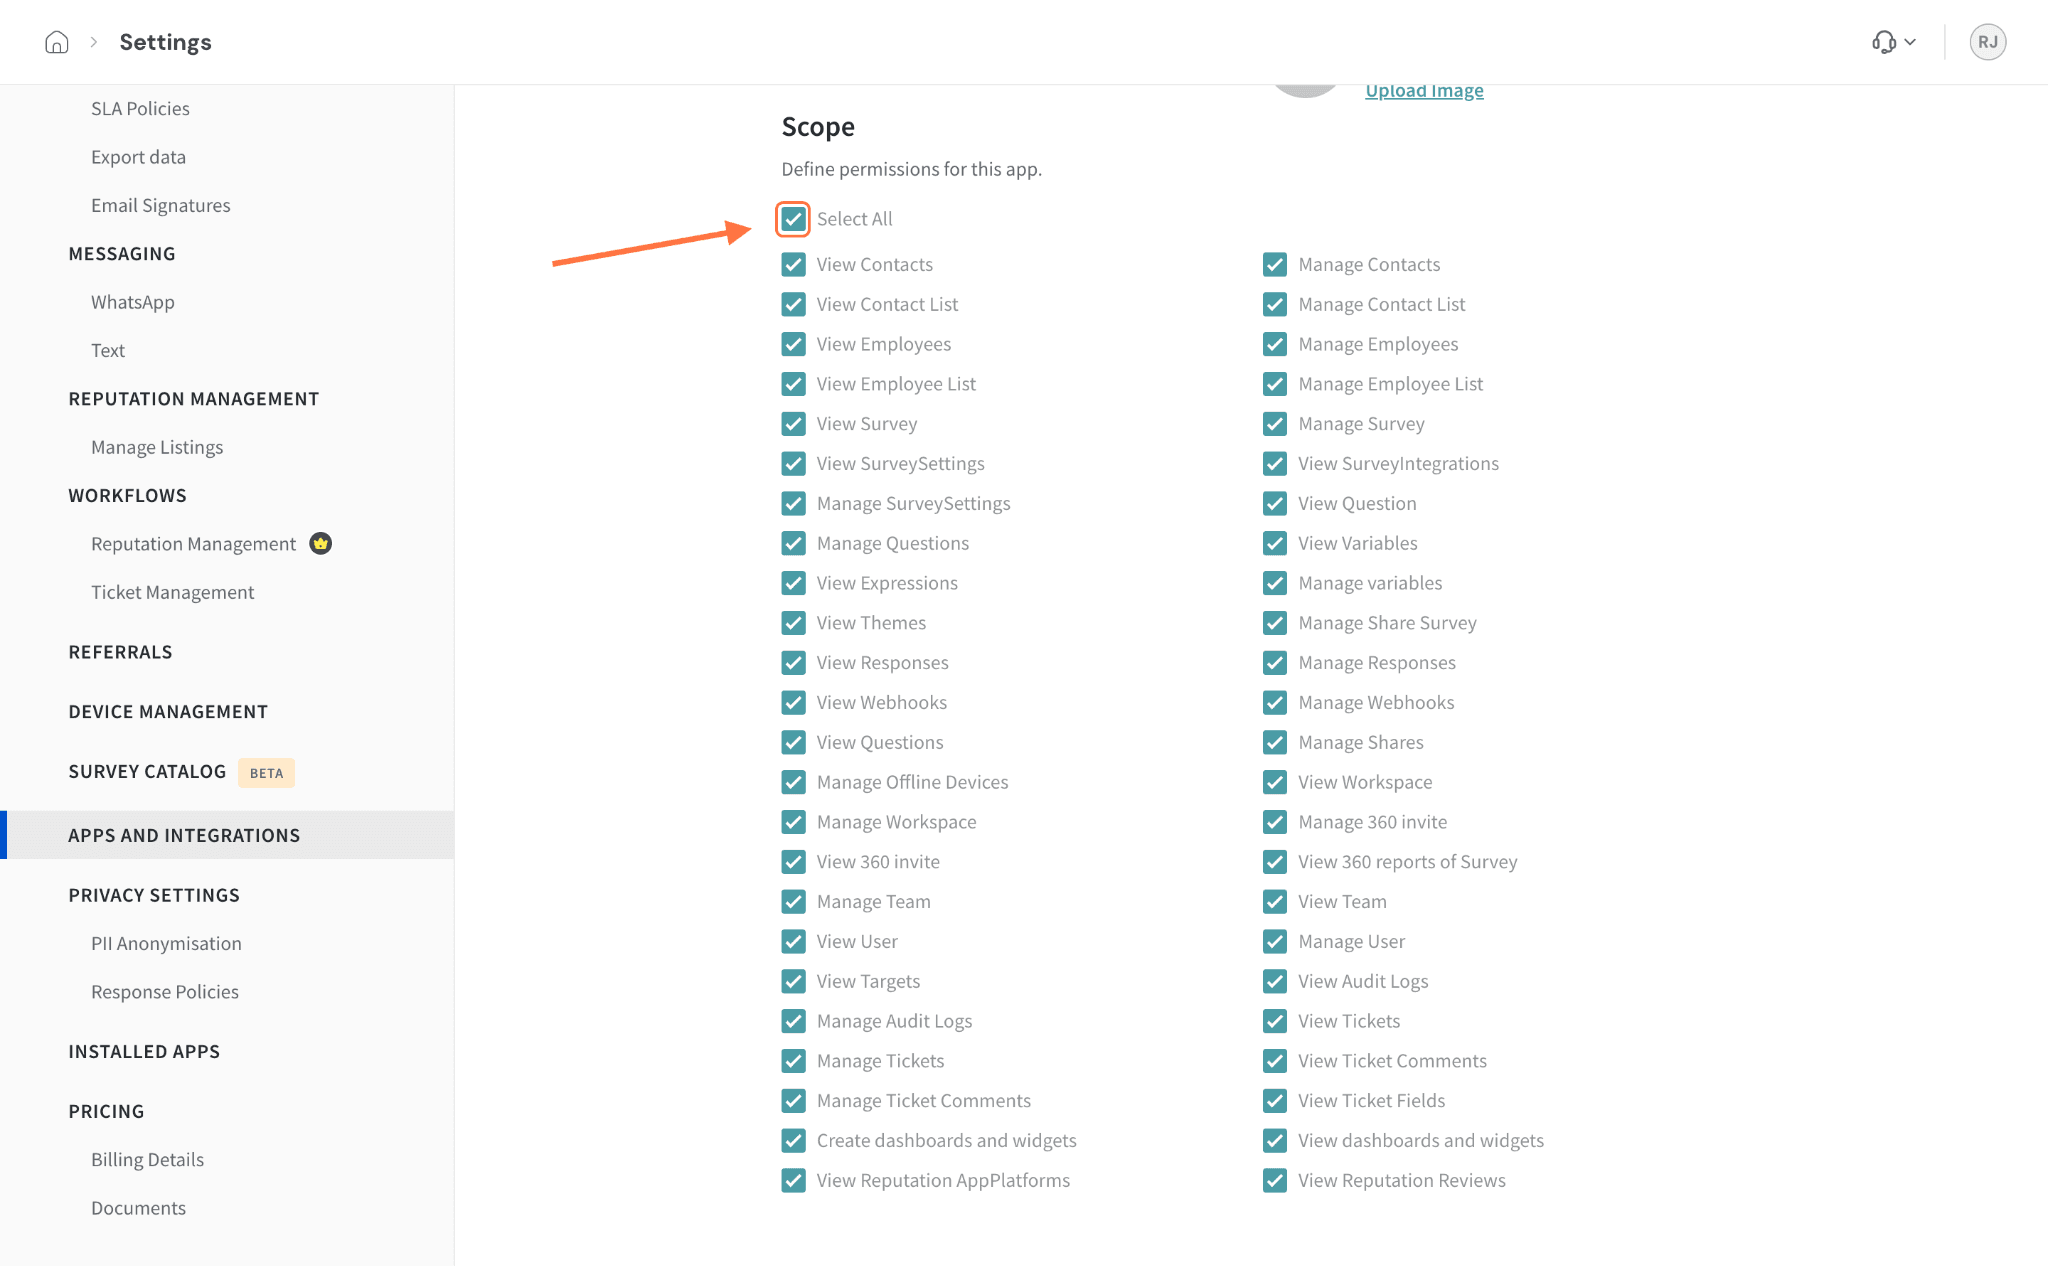This screenshot has width=2048, height=1280.
Task: Click the Upload Image link
Action: click(x=1424, y=90)
